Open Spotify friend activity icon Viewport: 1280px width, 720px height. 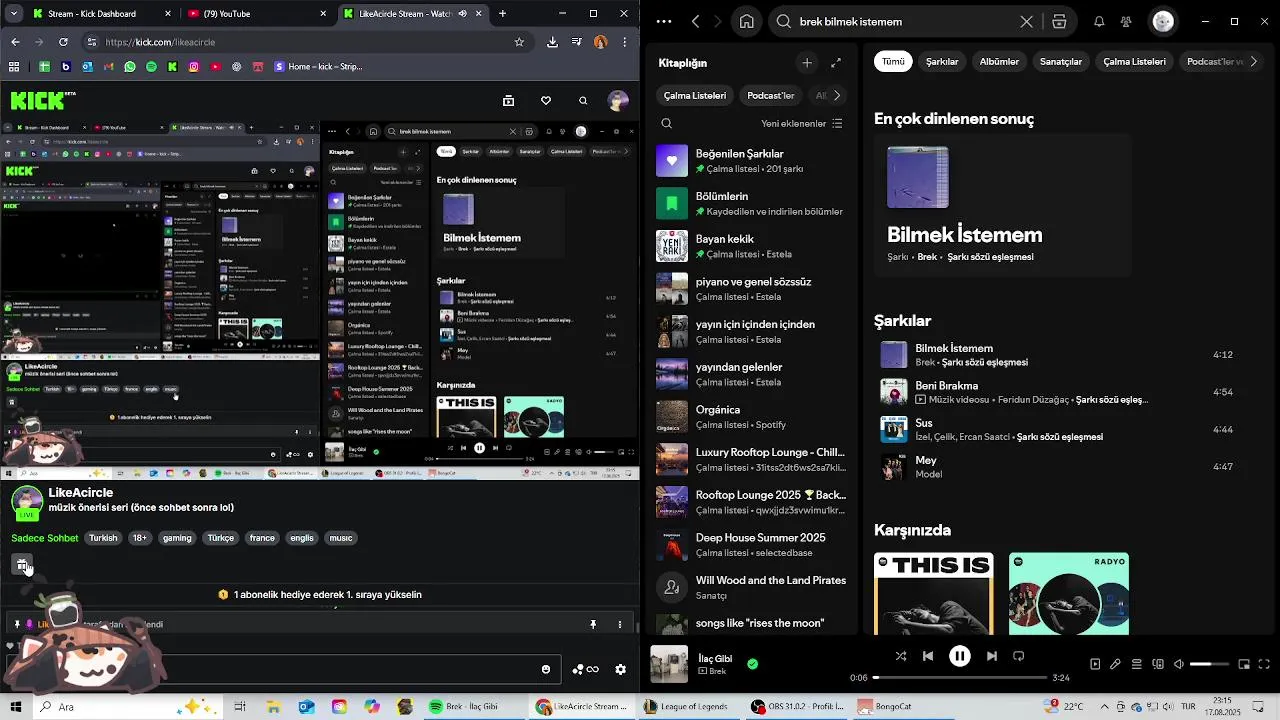coord(1126,22)
